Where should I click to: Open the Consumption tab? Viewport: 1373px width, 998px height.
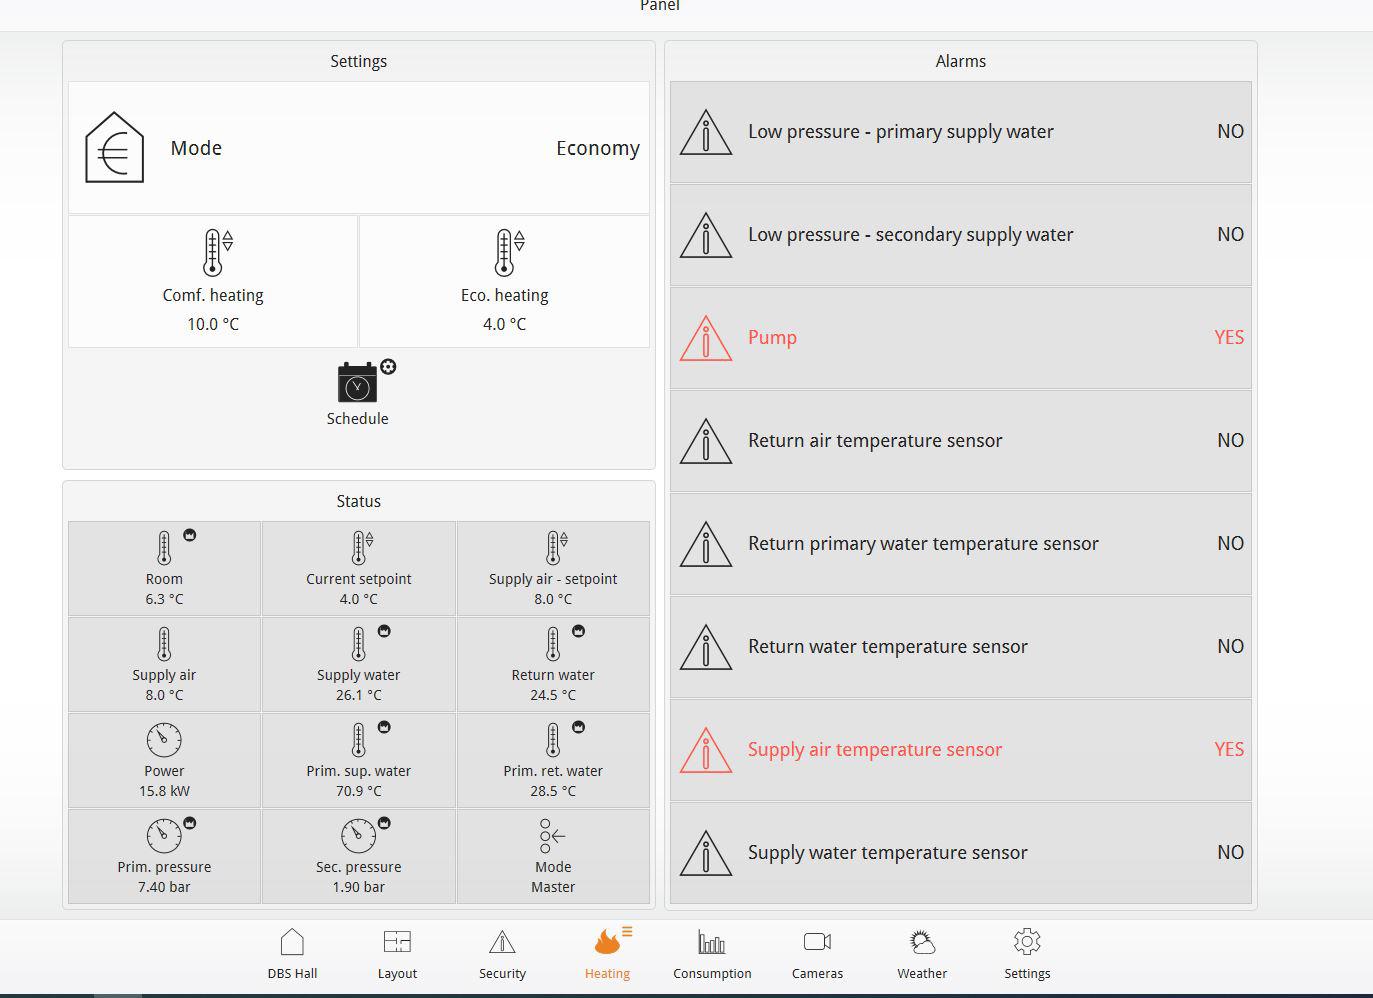tap(712, 953)
